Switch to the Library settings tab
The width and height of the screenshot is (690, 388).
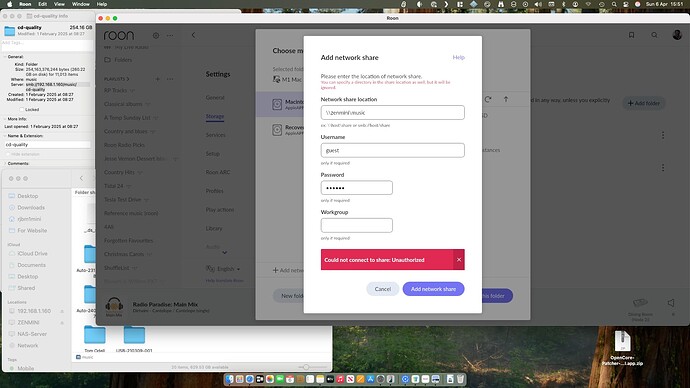pyautogui.click(x=214, y=228)
